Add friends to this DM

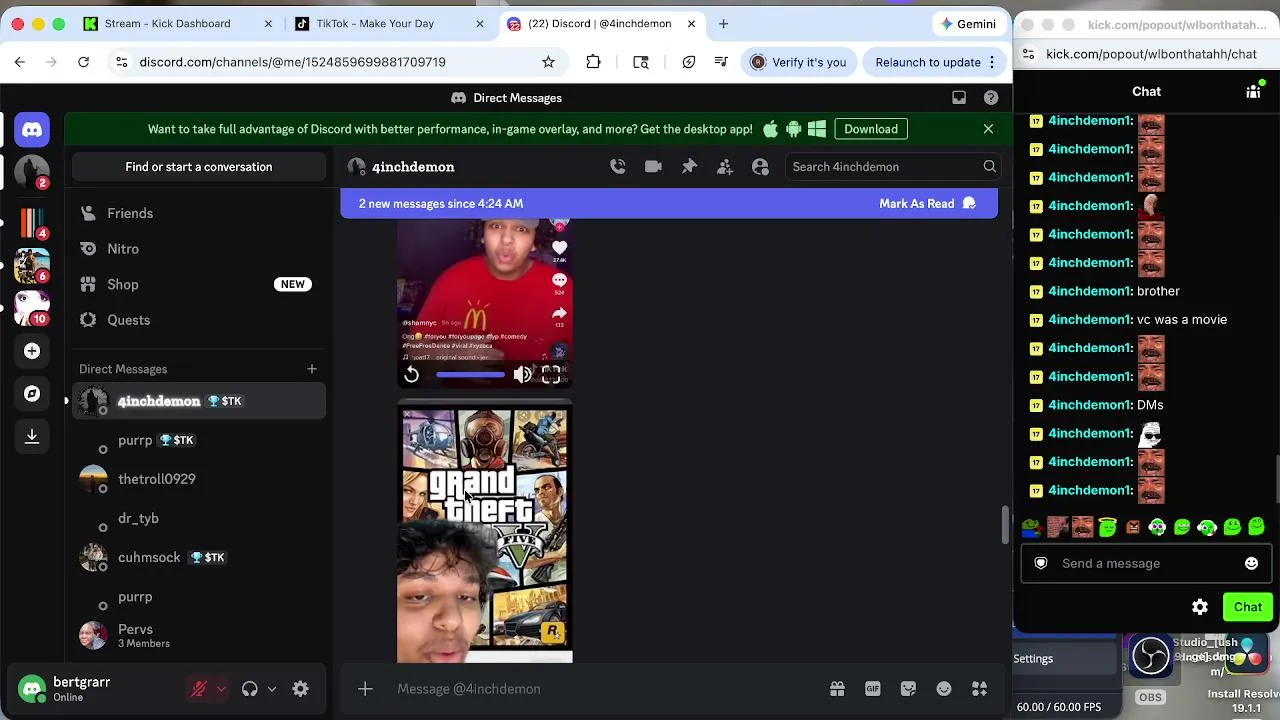point(725,167)
